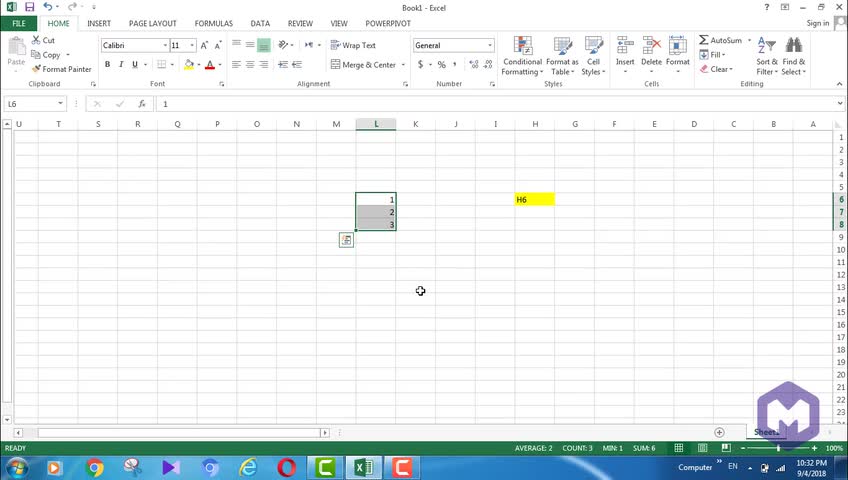Apply the yellow fill color
This screenshot has height=480, width=848.
pos(189,64)
